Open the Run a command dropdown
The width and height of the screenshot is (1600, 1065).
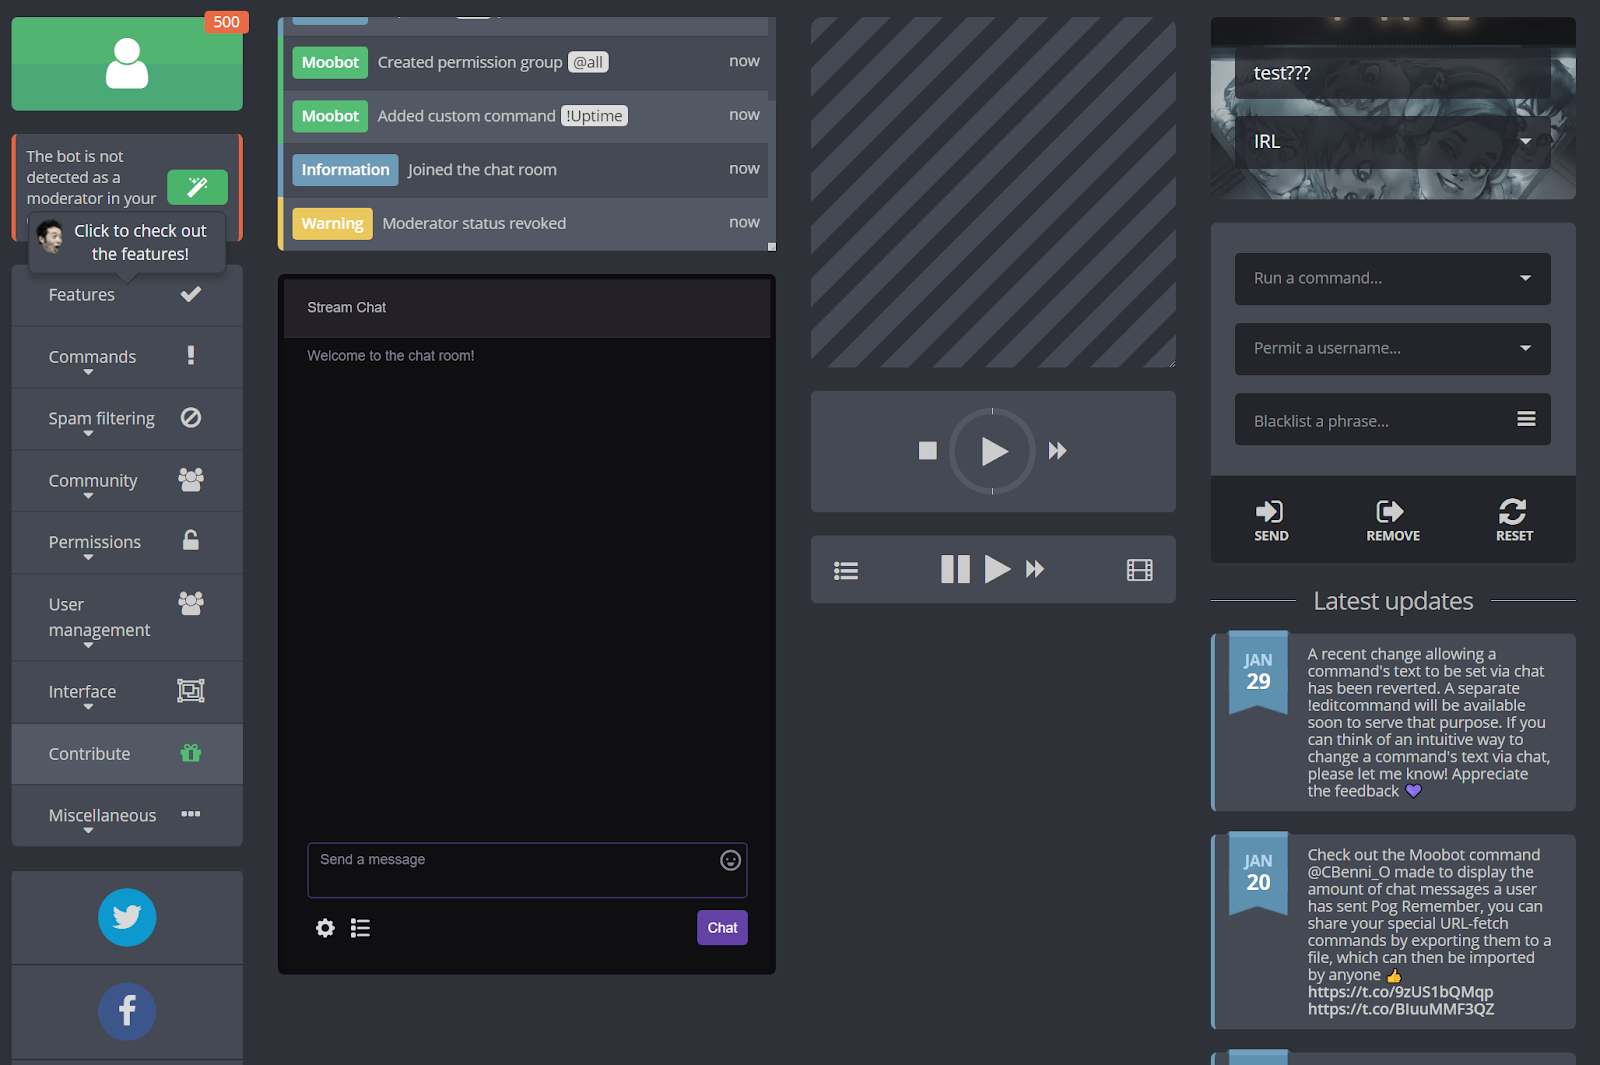pos(1392,279)
